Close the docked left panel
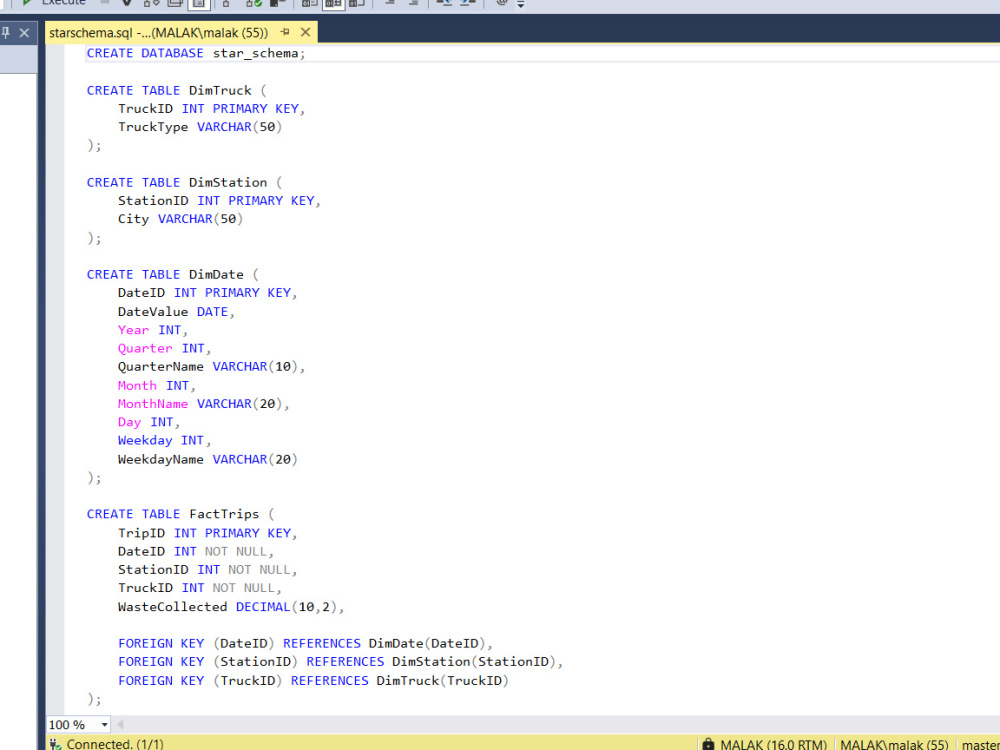 24,33
